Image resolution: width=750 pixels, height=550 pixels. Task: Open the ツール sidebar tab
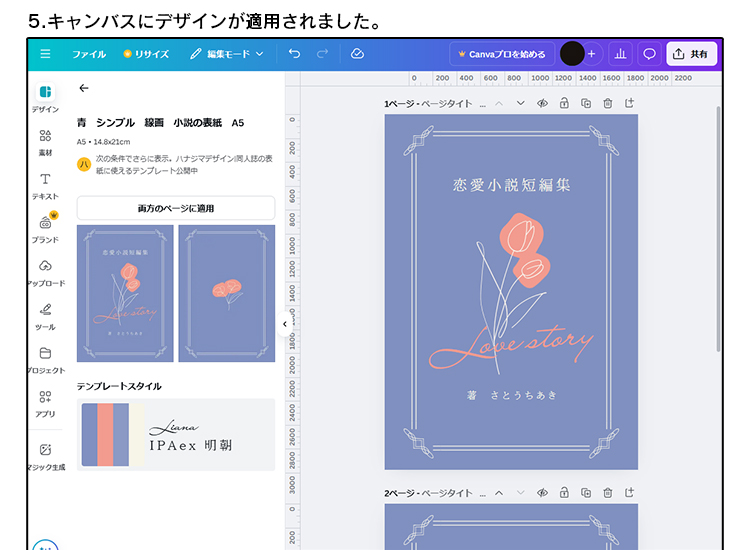pos(45,317)
